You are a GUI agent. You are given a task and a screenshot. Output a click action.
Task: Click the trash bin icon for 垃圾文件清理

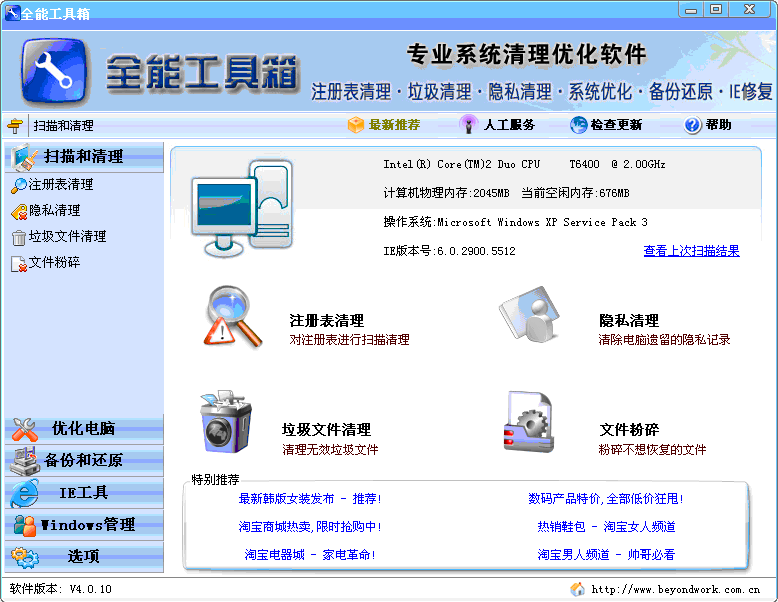(226, 421)
